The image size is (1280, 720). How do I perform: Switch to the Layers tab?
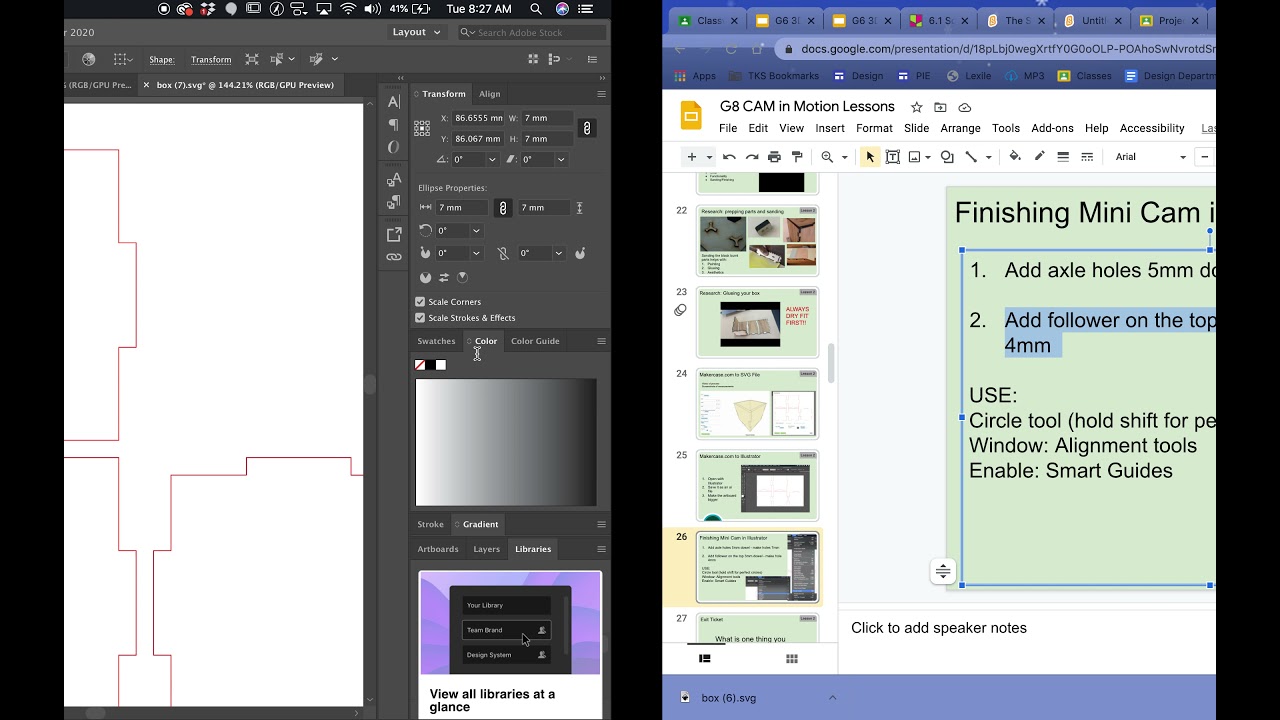pyautogui.click(x=487, y=549)
